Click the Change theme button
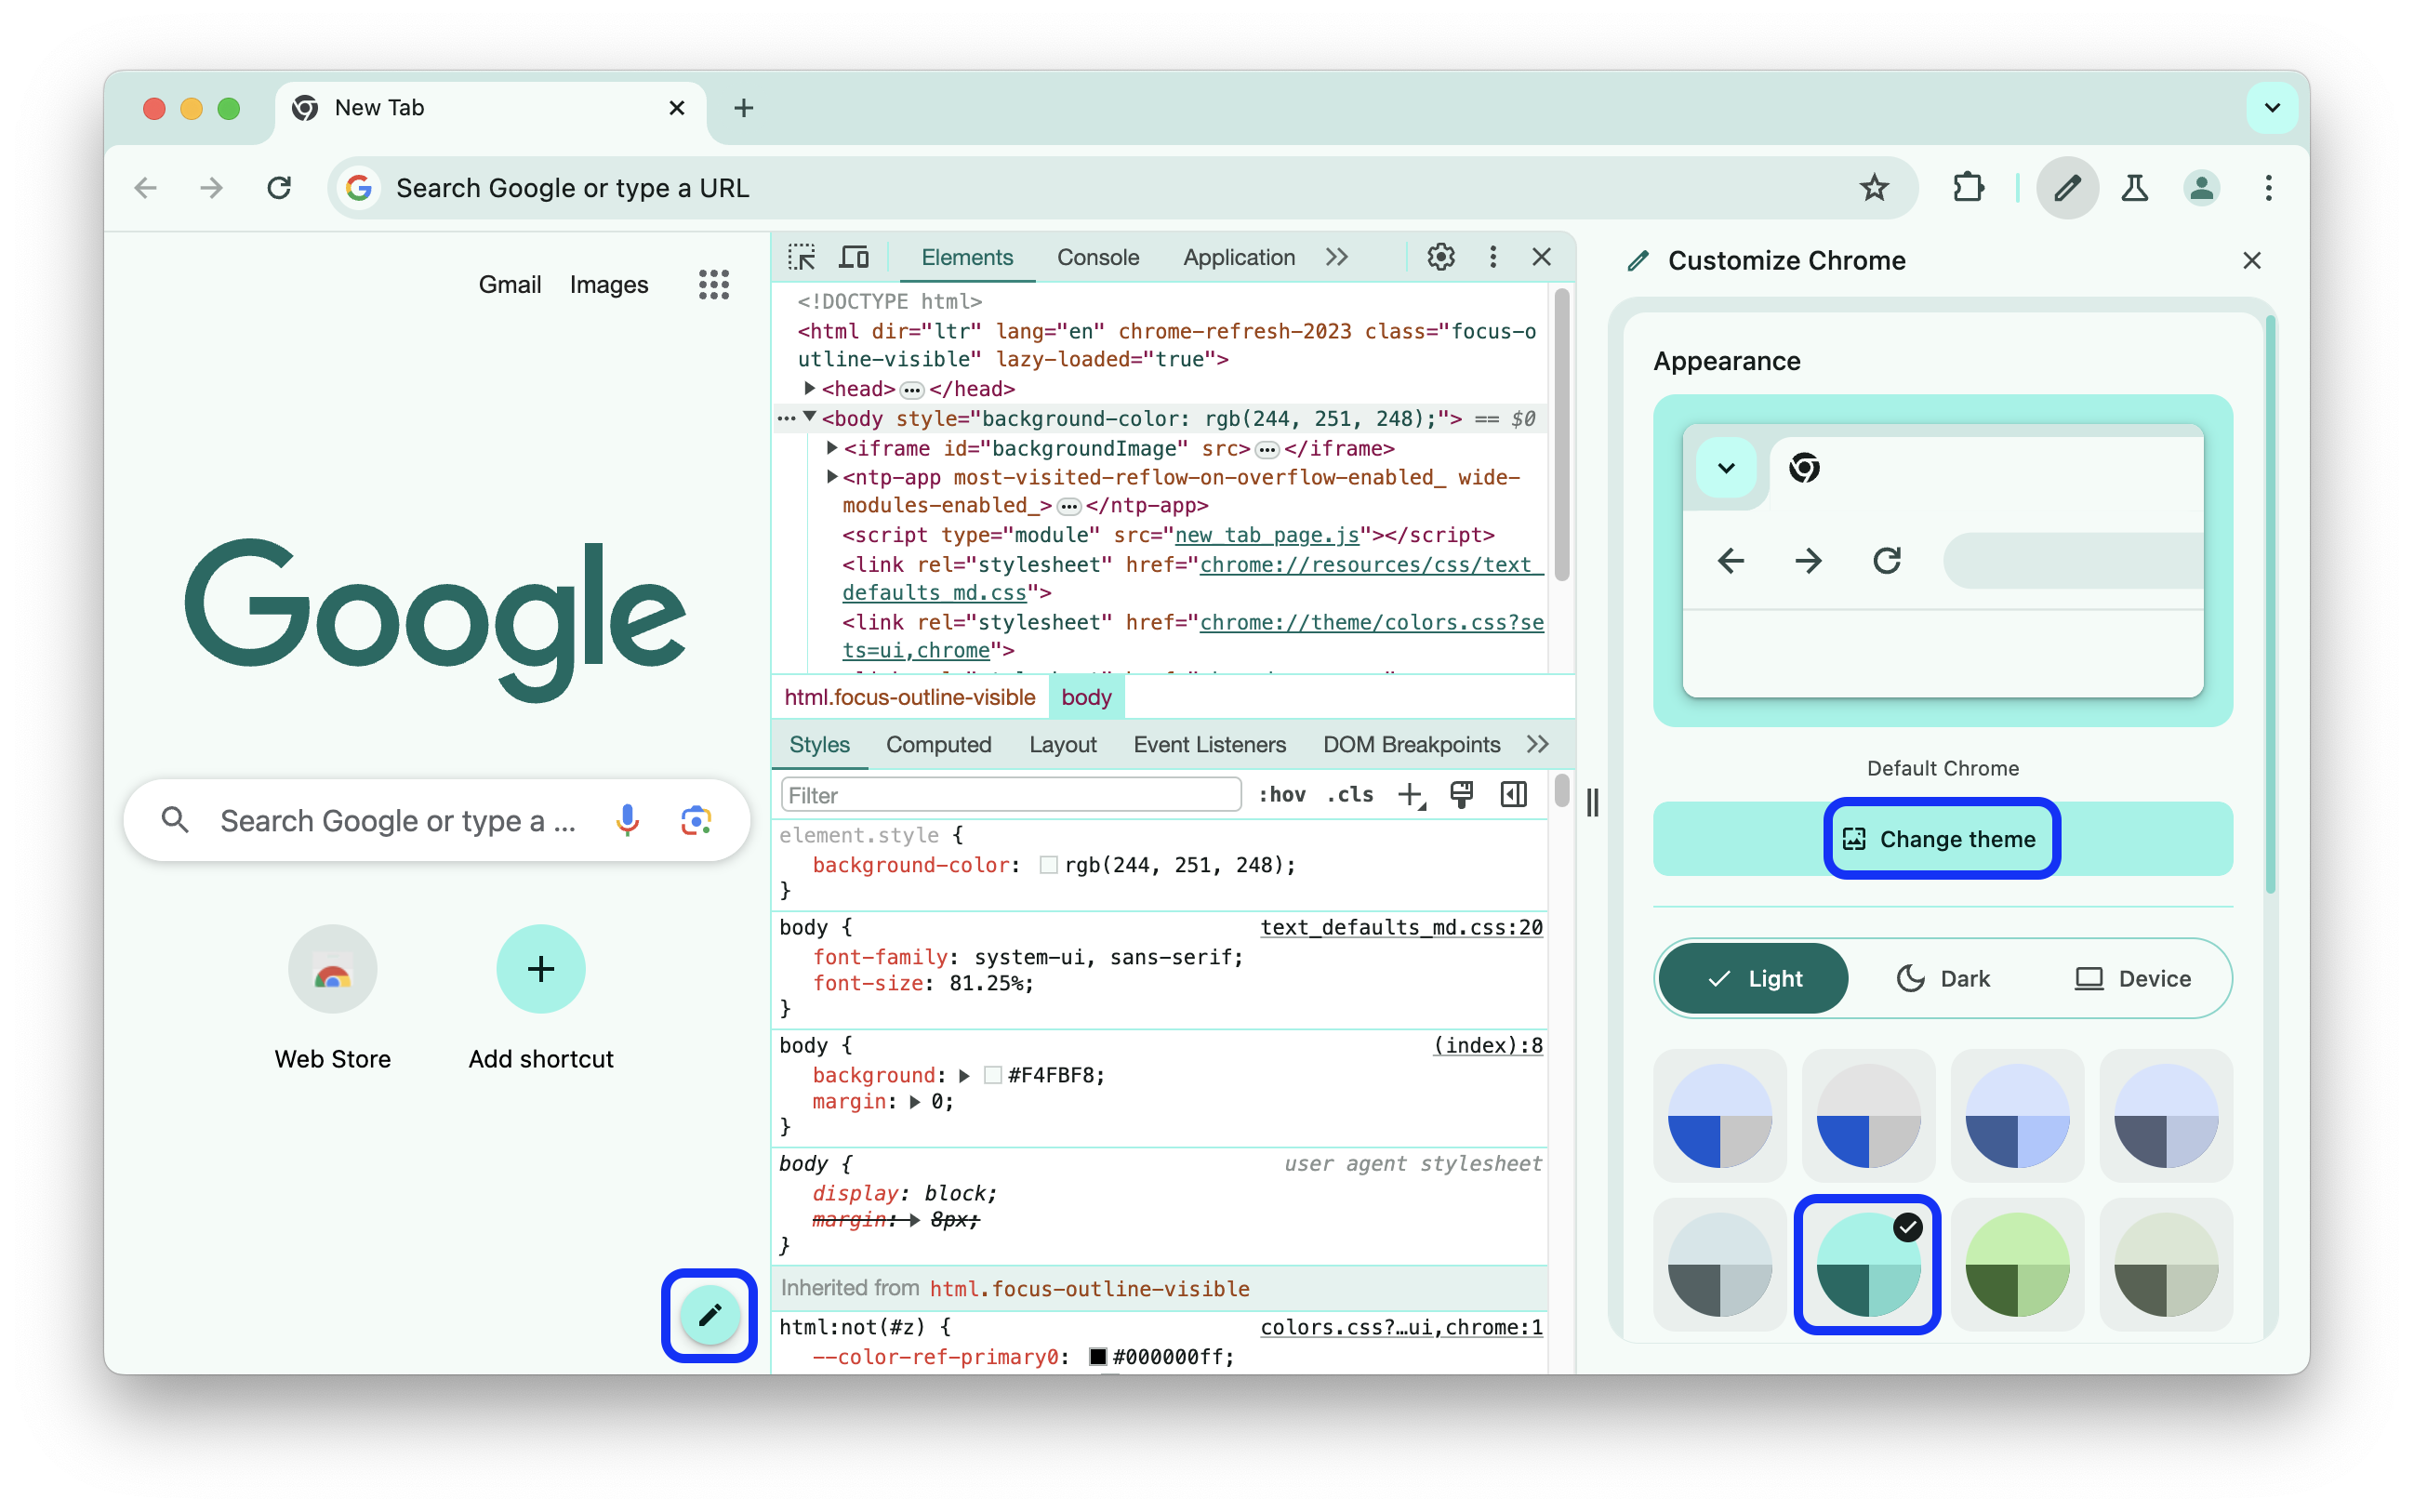2414x1512 pixels. [x=1941, y=838]
